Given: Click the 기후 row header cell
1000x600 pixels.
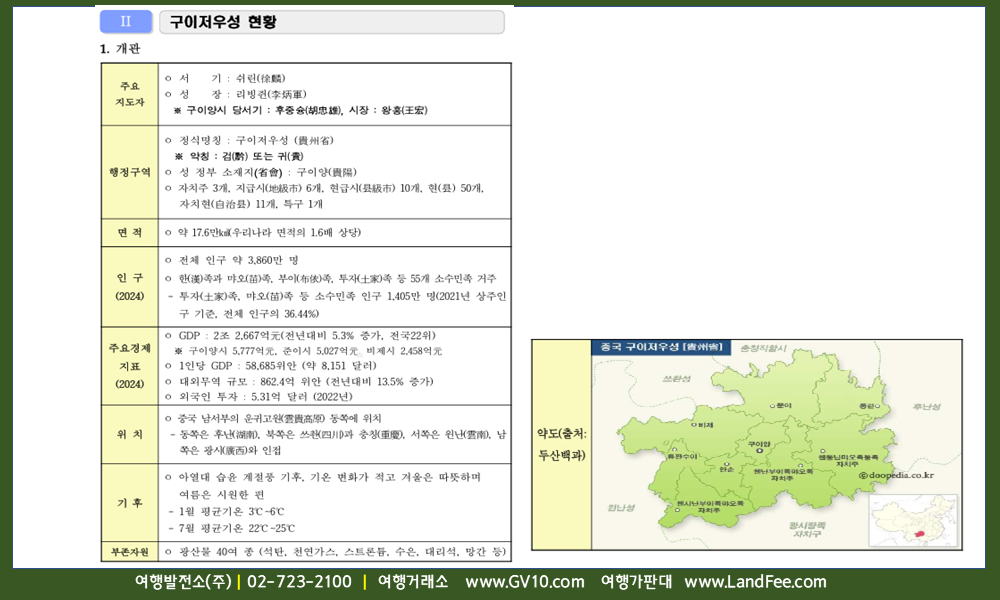Looking at the screenshot, I should point(130,503).
